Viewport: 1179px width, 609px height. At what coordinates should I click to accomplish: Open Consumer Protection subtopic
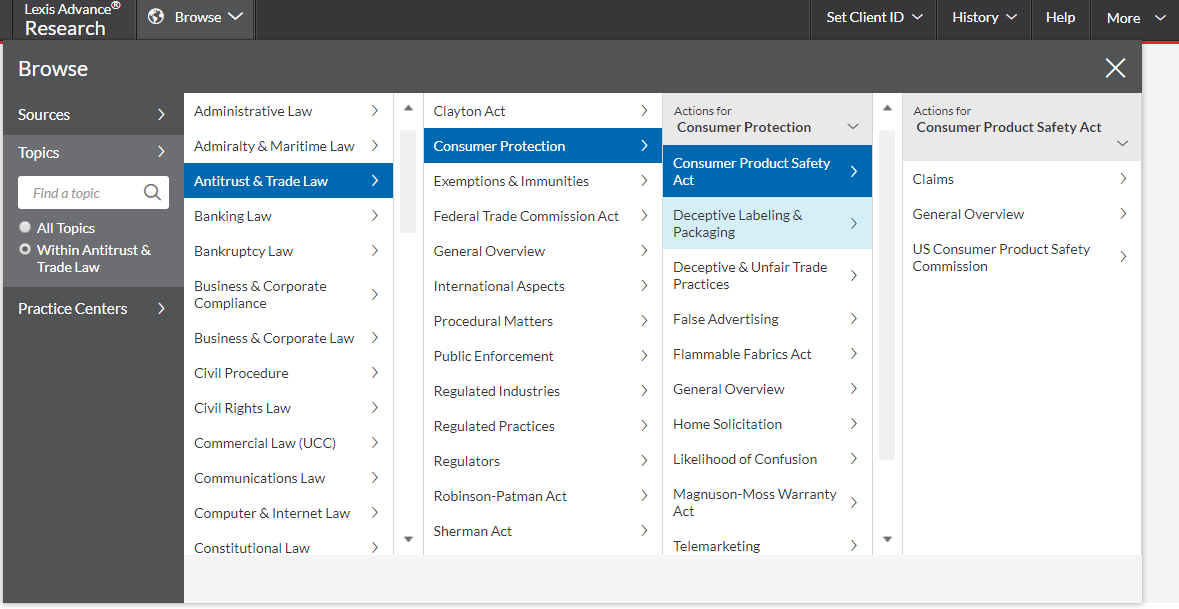542,146
